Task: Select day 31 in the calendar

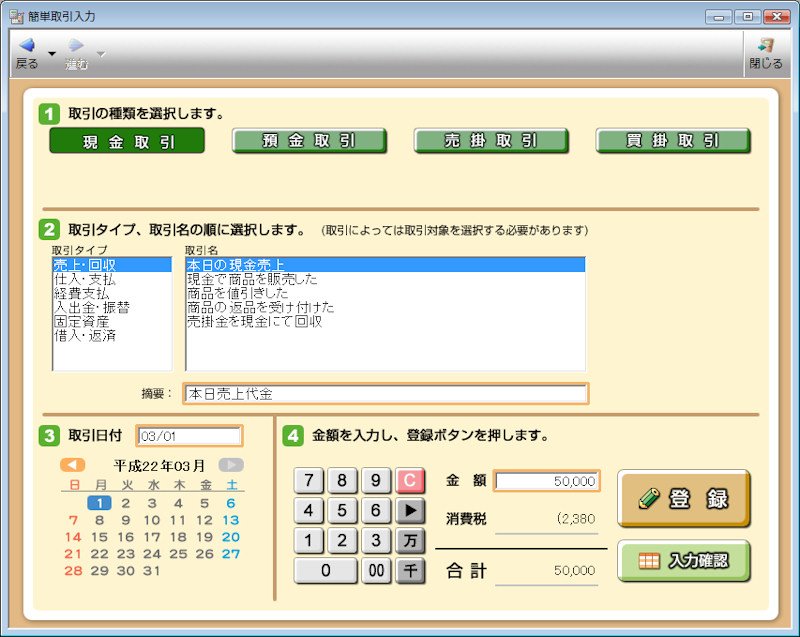Action: [152, 571]
